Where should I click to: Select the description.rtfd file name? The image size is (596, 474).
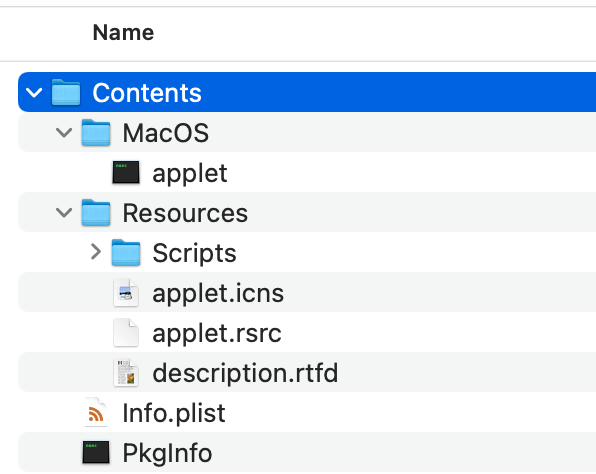coord(245,373)
